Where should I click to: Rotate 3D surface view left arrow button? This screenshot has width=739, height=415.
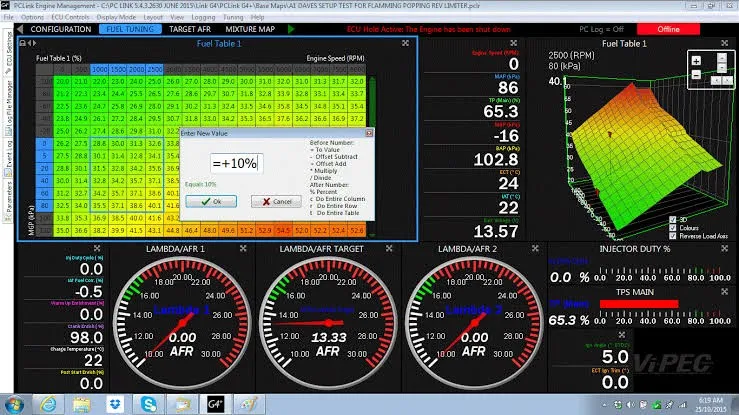coord(715,80)
